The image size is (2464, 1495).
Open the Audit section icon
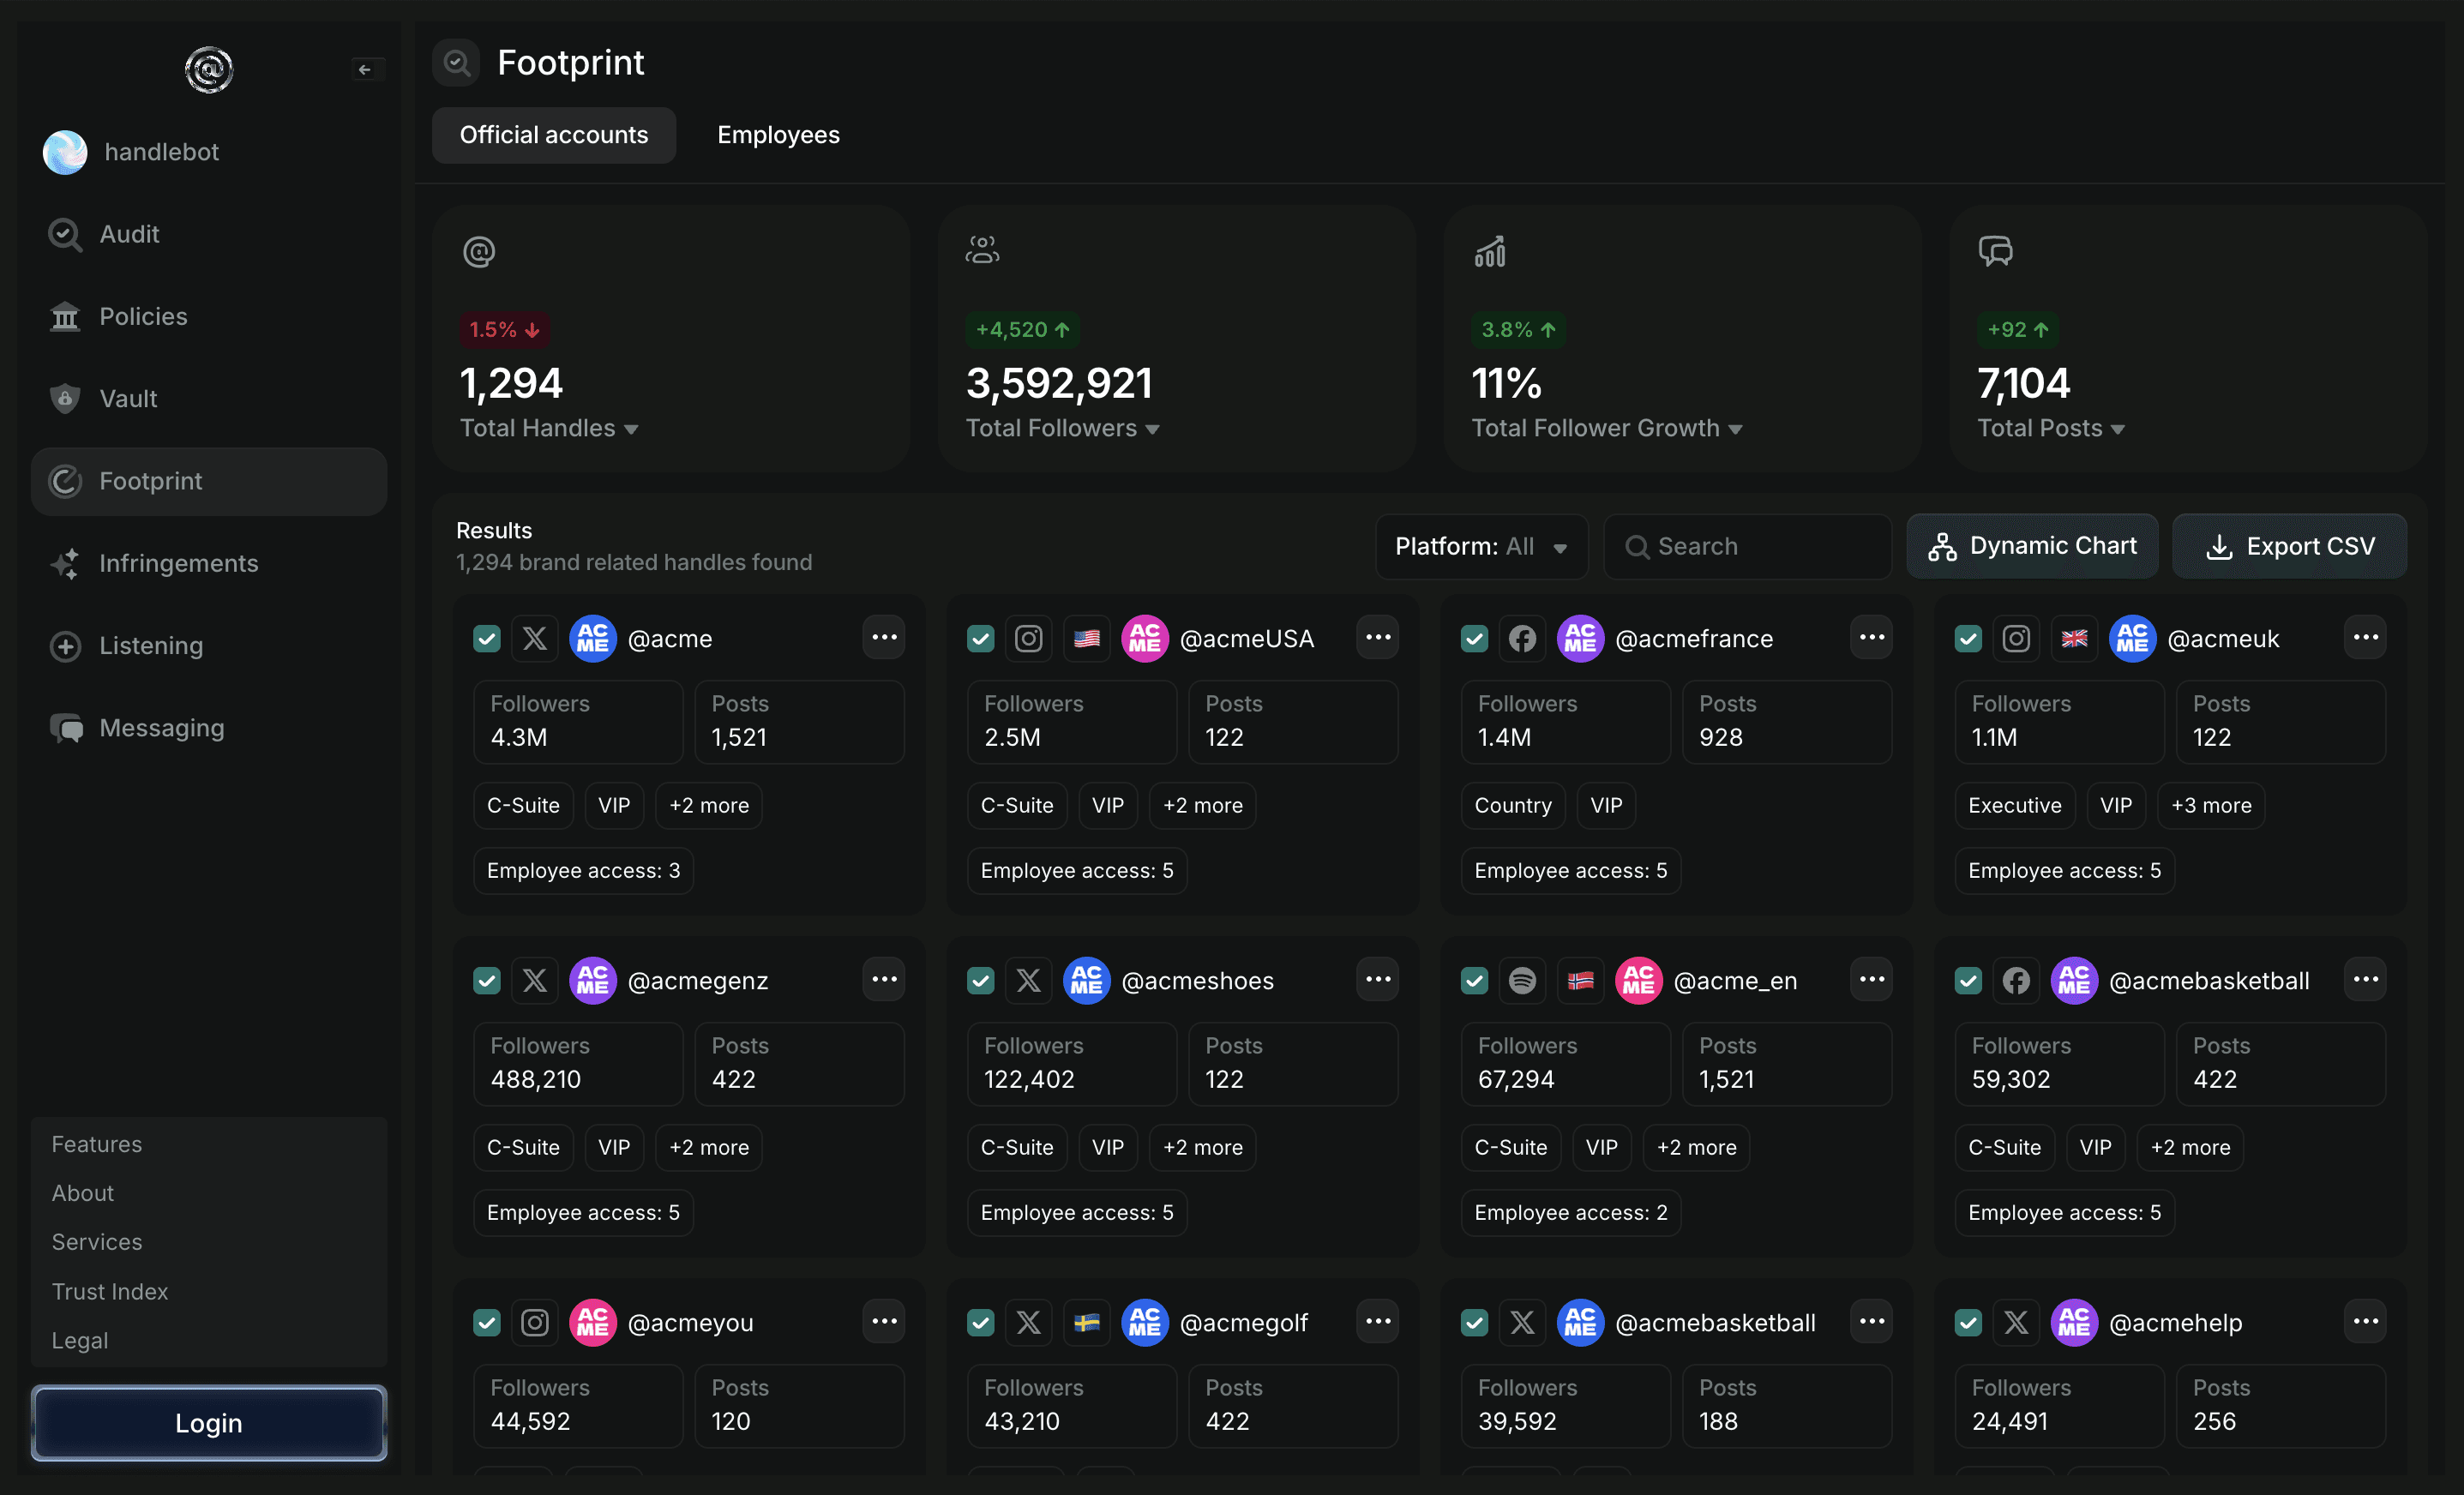pos(65,234)
